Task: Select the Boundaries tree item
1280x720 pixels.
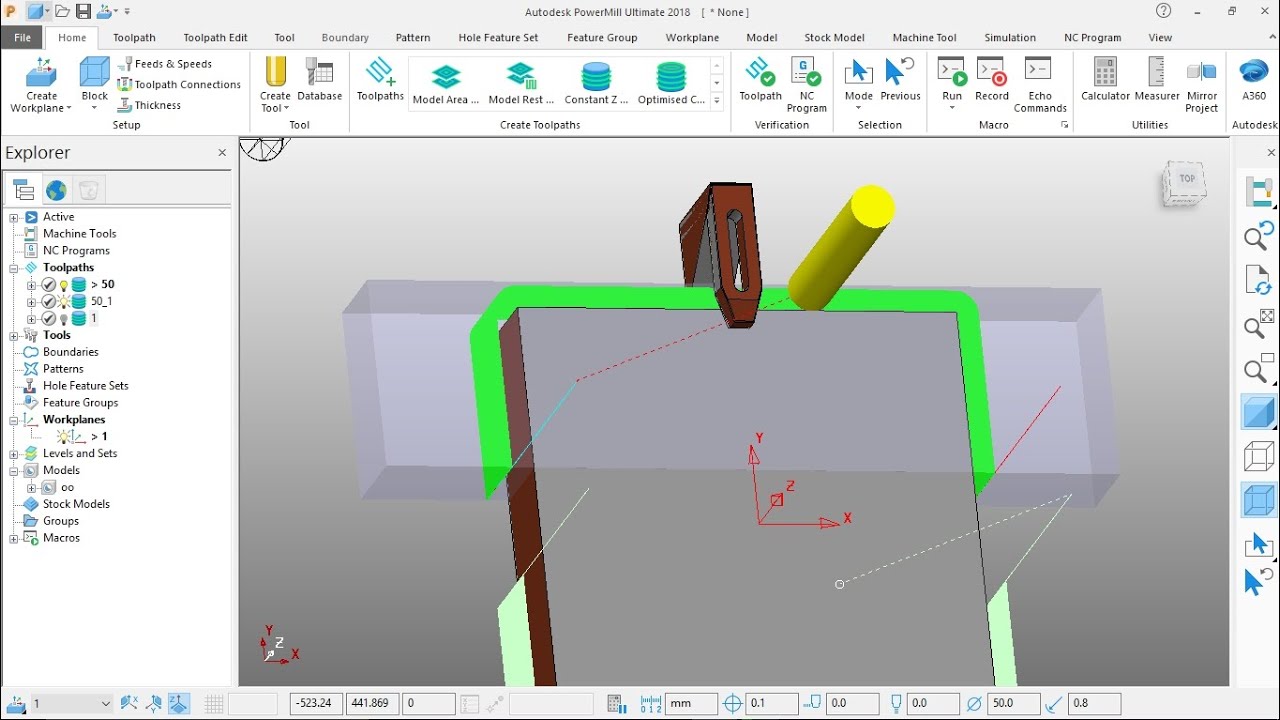Action: pyautogui.click(x=70, y=352)
